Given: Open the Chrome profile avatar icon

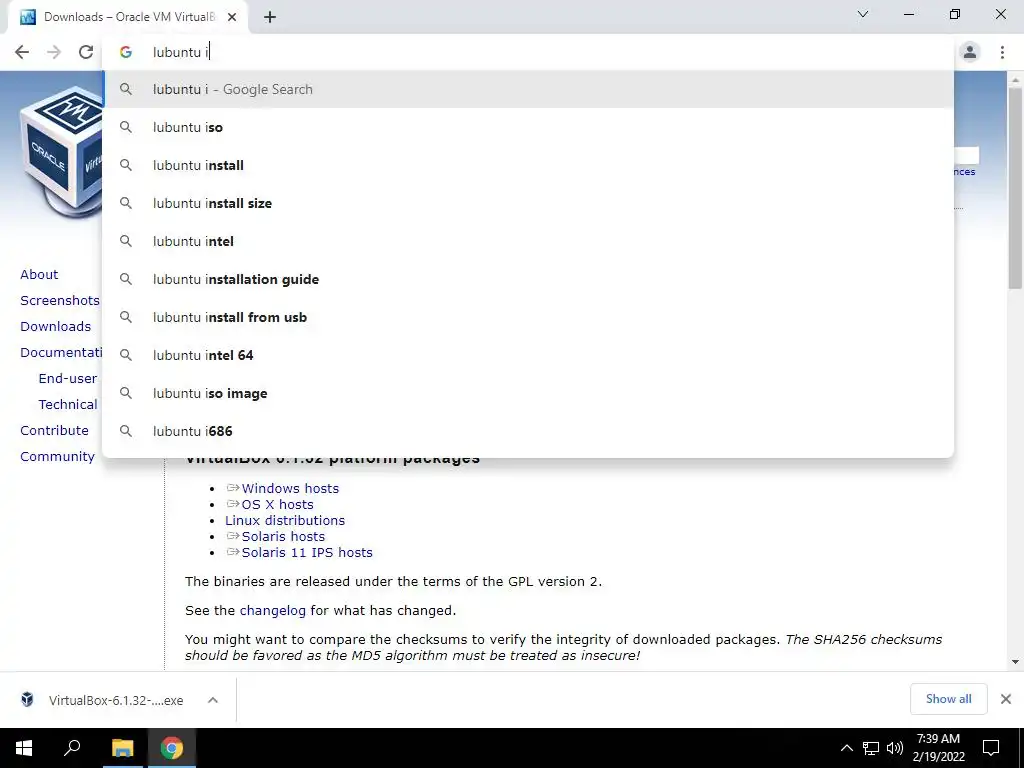Looking at the screenshot, I should pos(970,52).
